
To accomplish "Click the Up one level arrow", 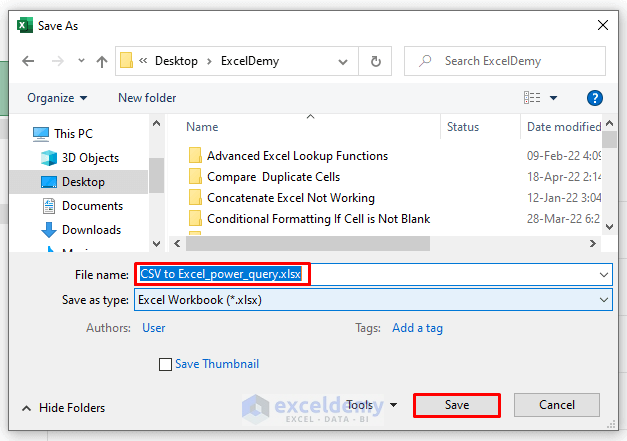I will point(101,61).
